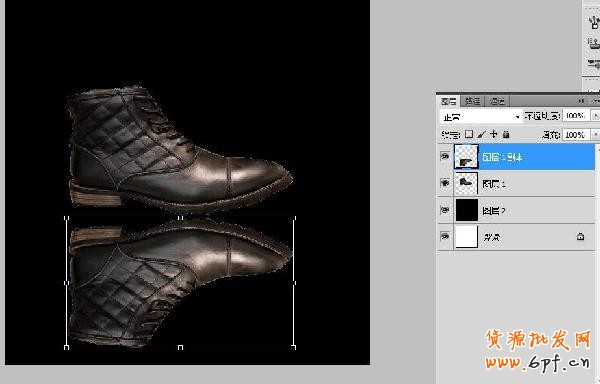Switch to the 通道 channels tab
This screenshot has height=384, width=600.
pos(497,101)
